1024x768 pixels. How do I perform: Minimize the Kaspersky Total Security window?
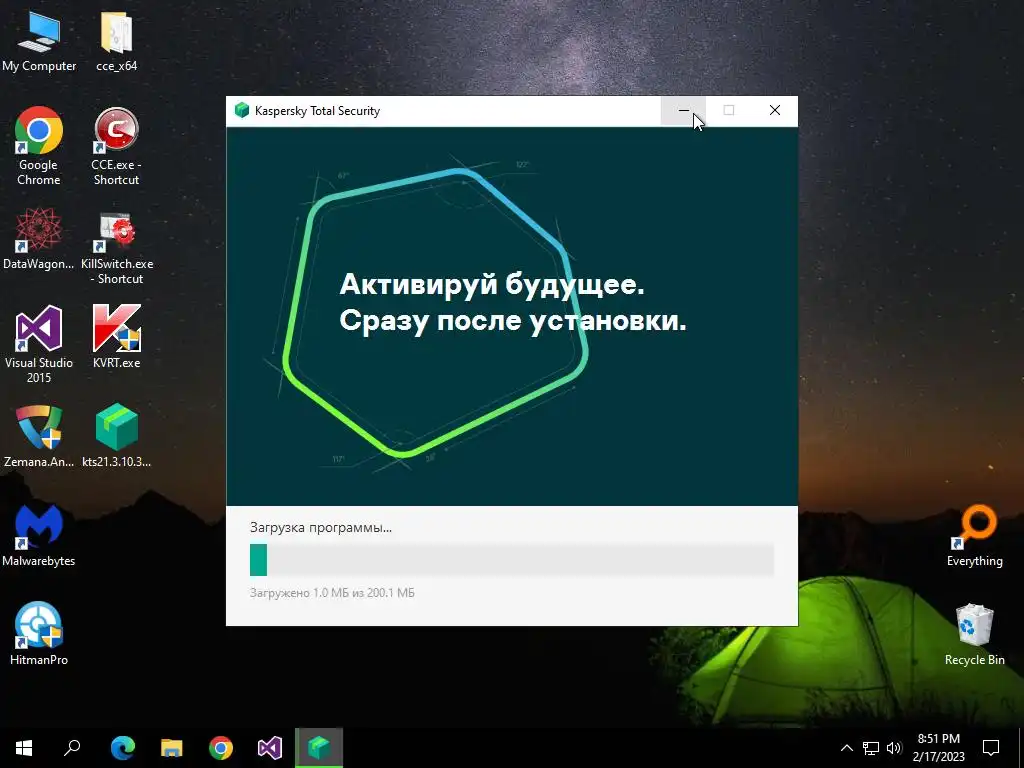tap(683, 110)
